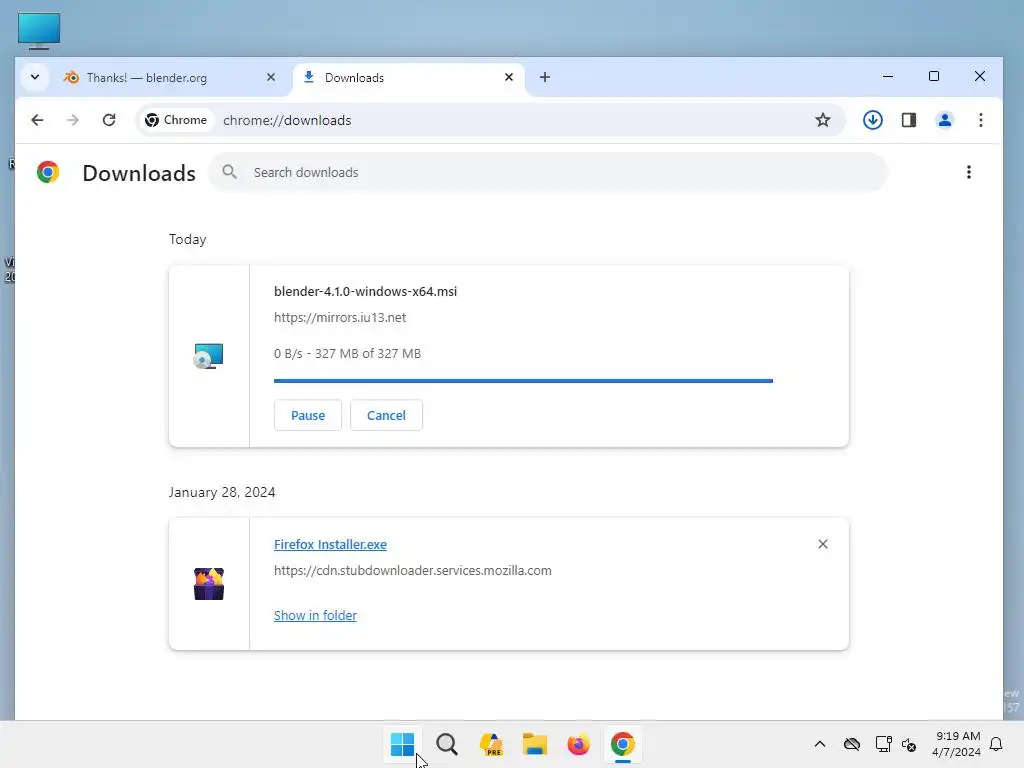The width and height of the screenshot is (1024, 768).
Task: Open Chrome's three-dot main menu
Action: [x=980, y=120]
